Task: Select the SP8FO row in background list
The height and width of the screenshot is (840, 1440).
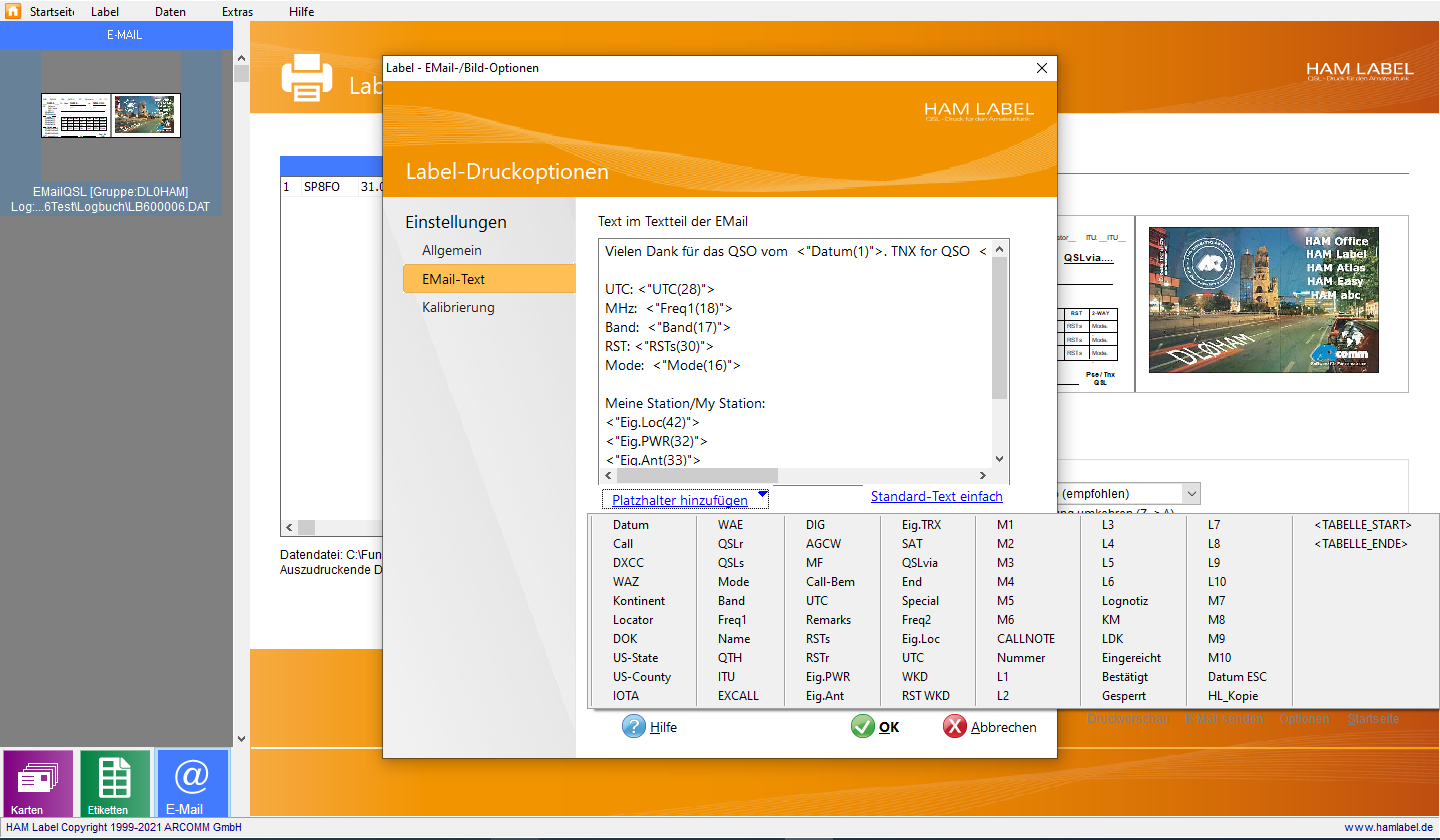Action: (331, 186)
